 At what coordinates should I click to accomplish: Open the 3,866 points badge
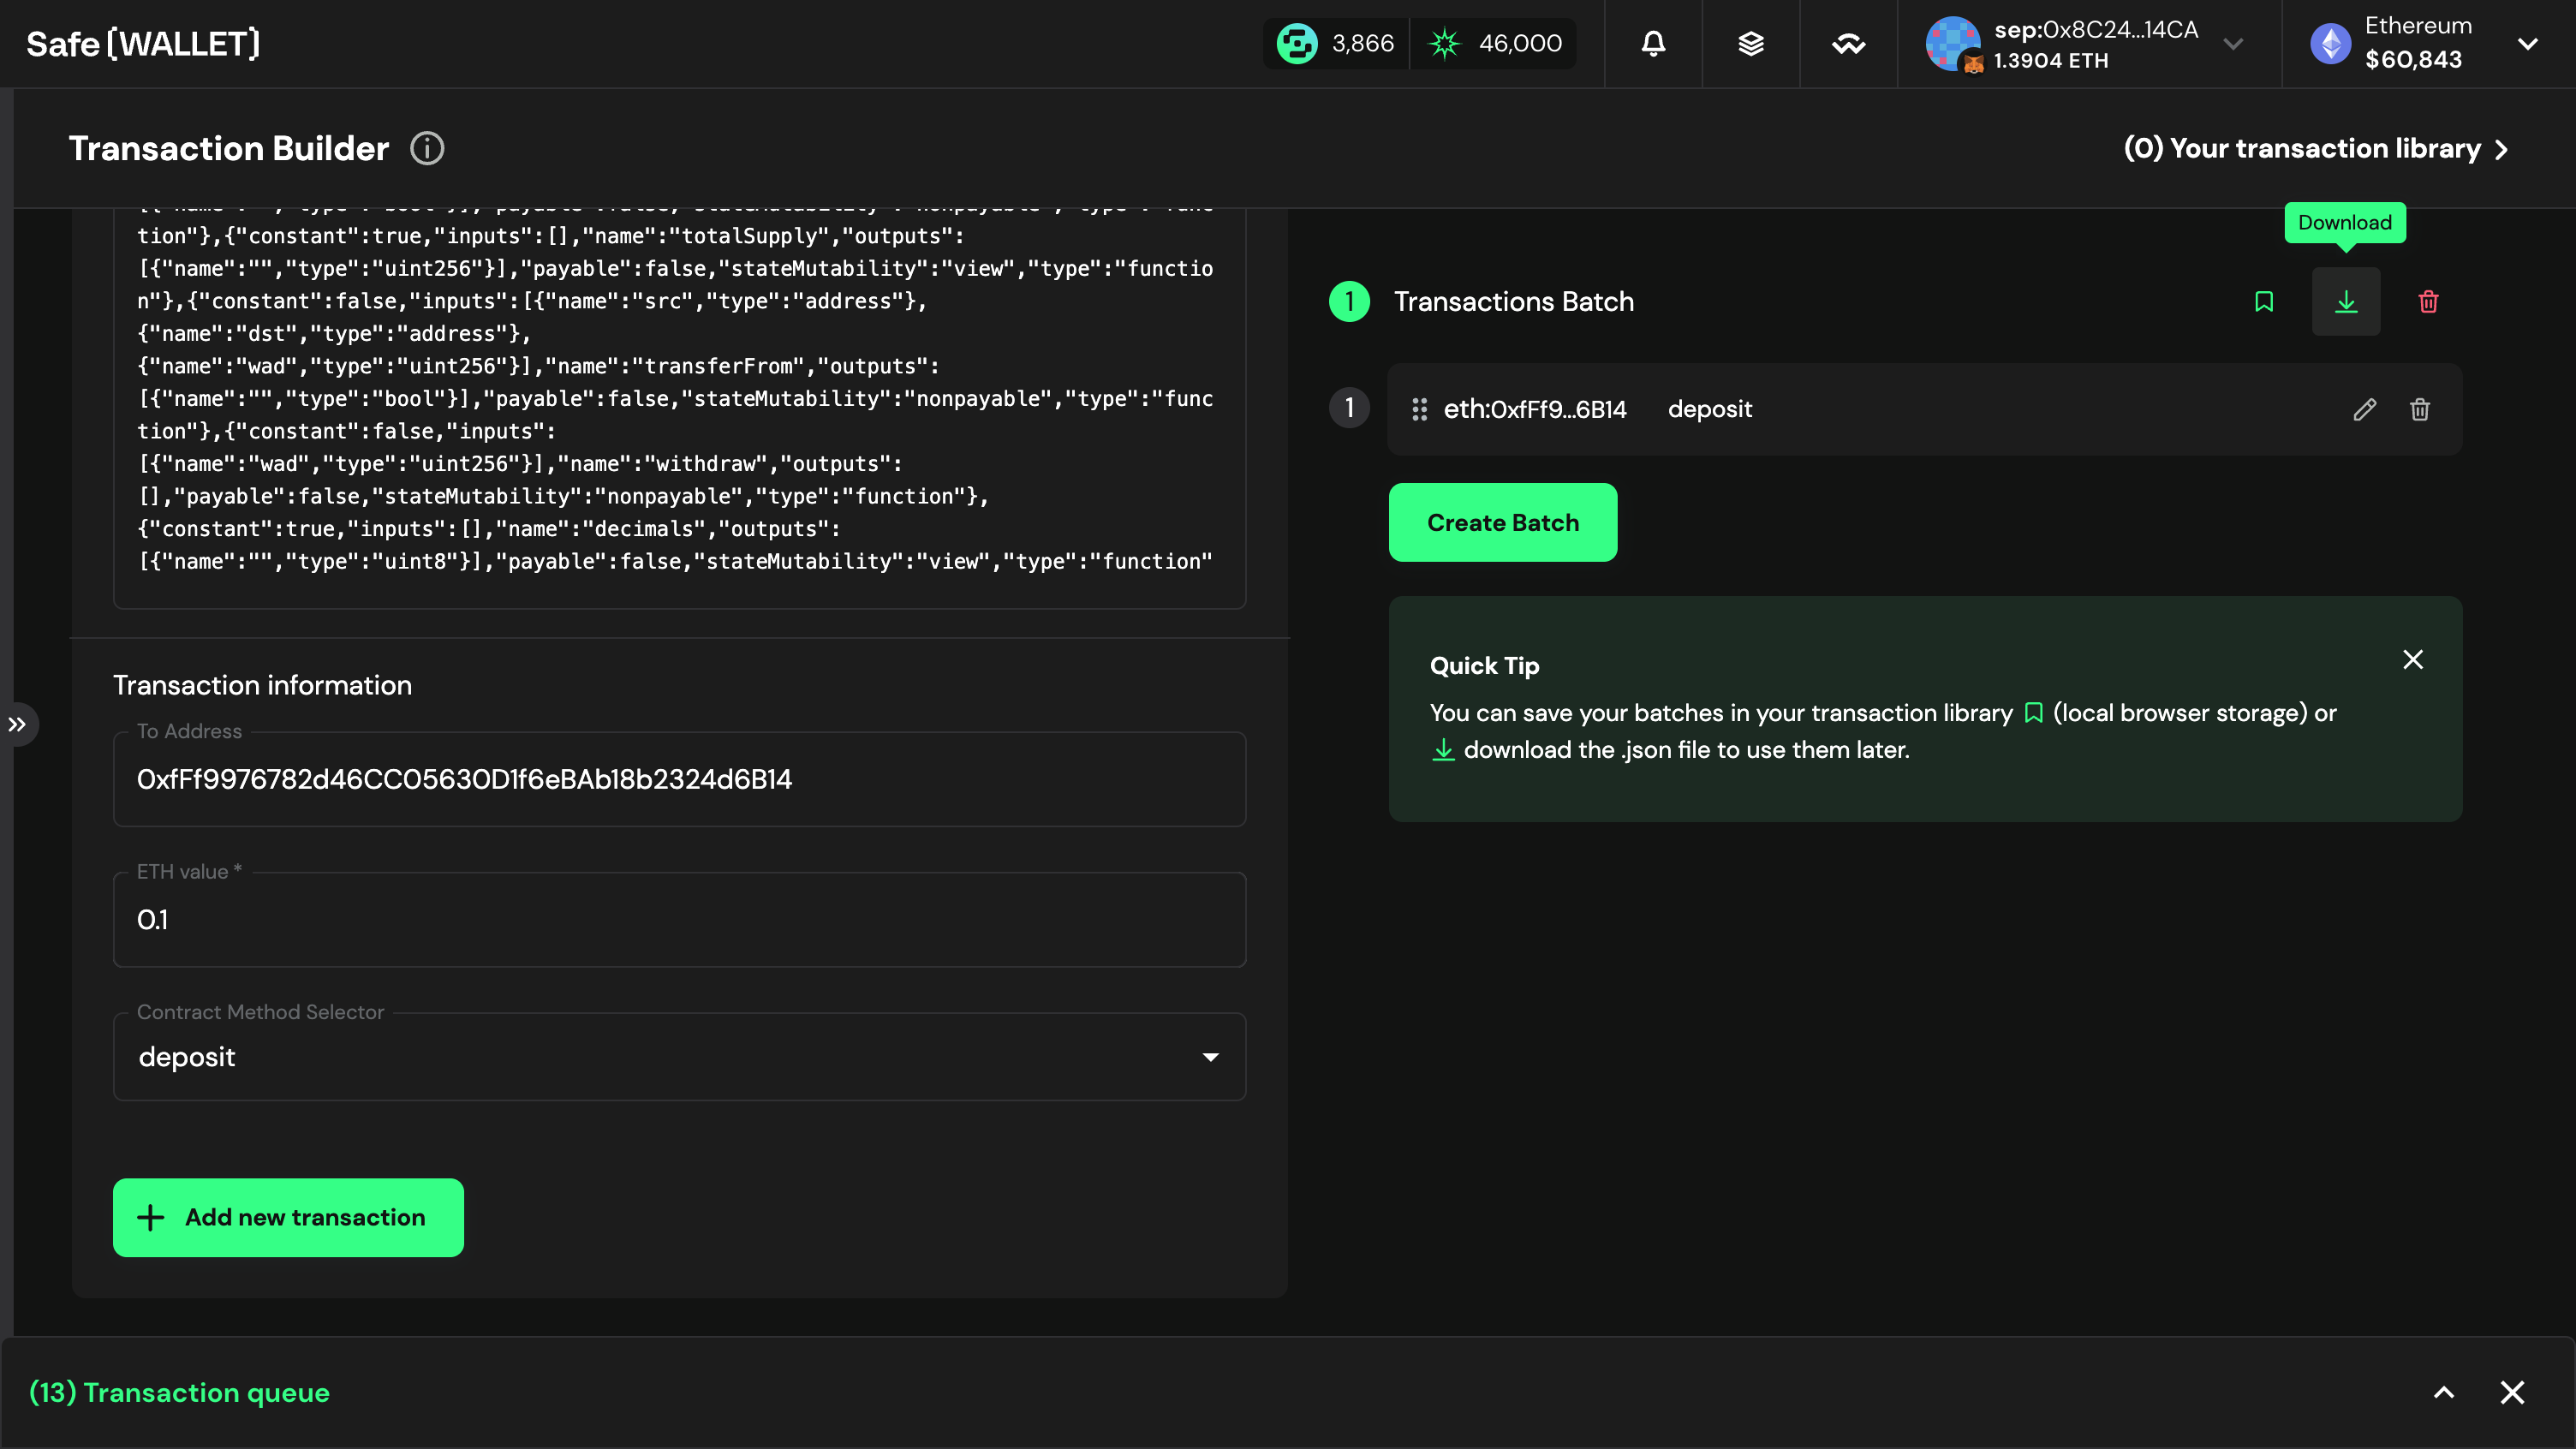tap(1336, 44)
